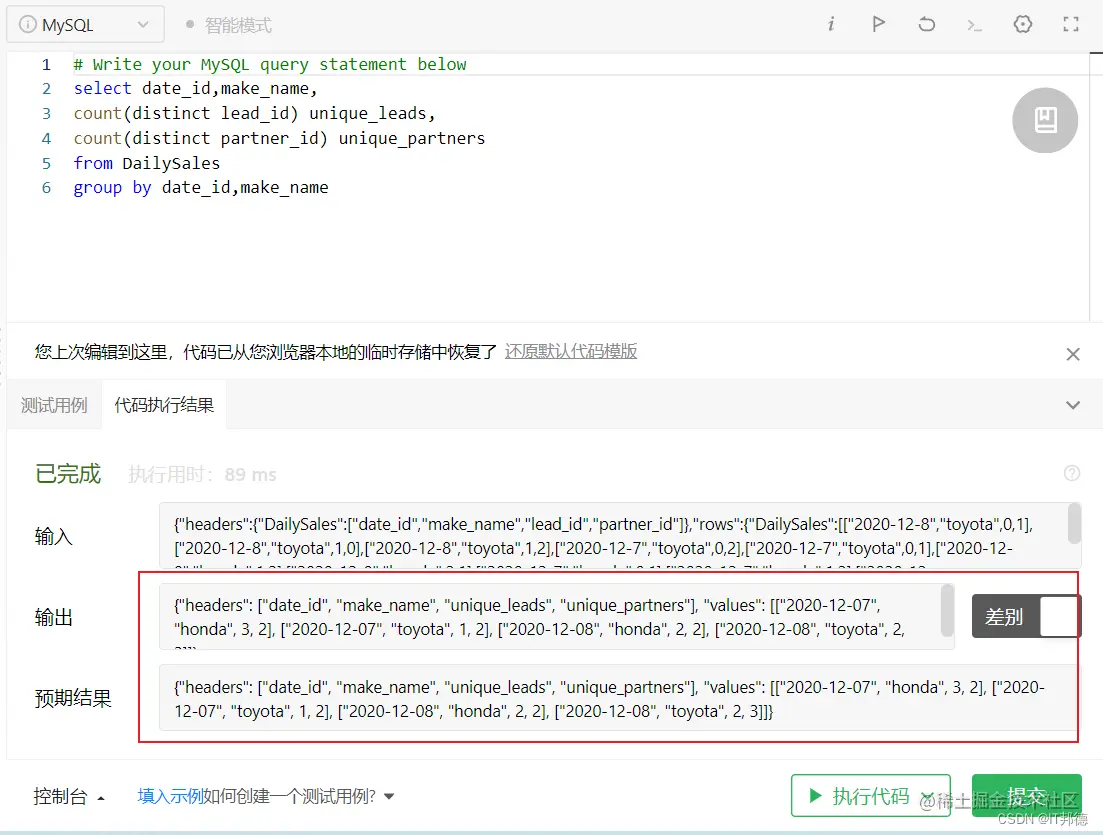Click code line 'select date_id,make_name,'
Image resolution: width=1103 pixels, height=835 pixels.
(196, 89)
